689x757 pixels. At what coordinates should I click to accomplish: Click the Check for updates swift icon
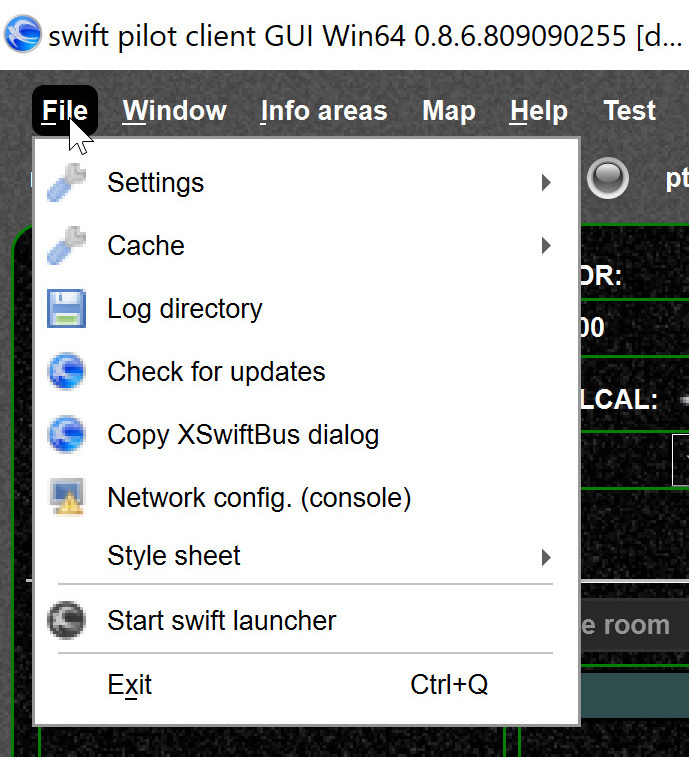67,371
